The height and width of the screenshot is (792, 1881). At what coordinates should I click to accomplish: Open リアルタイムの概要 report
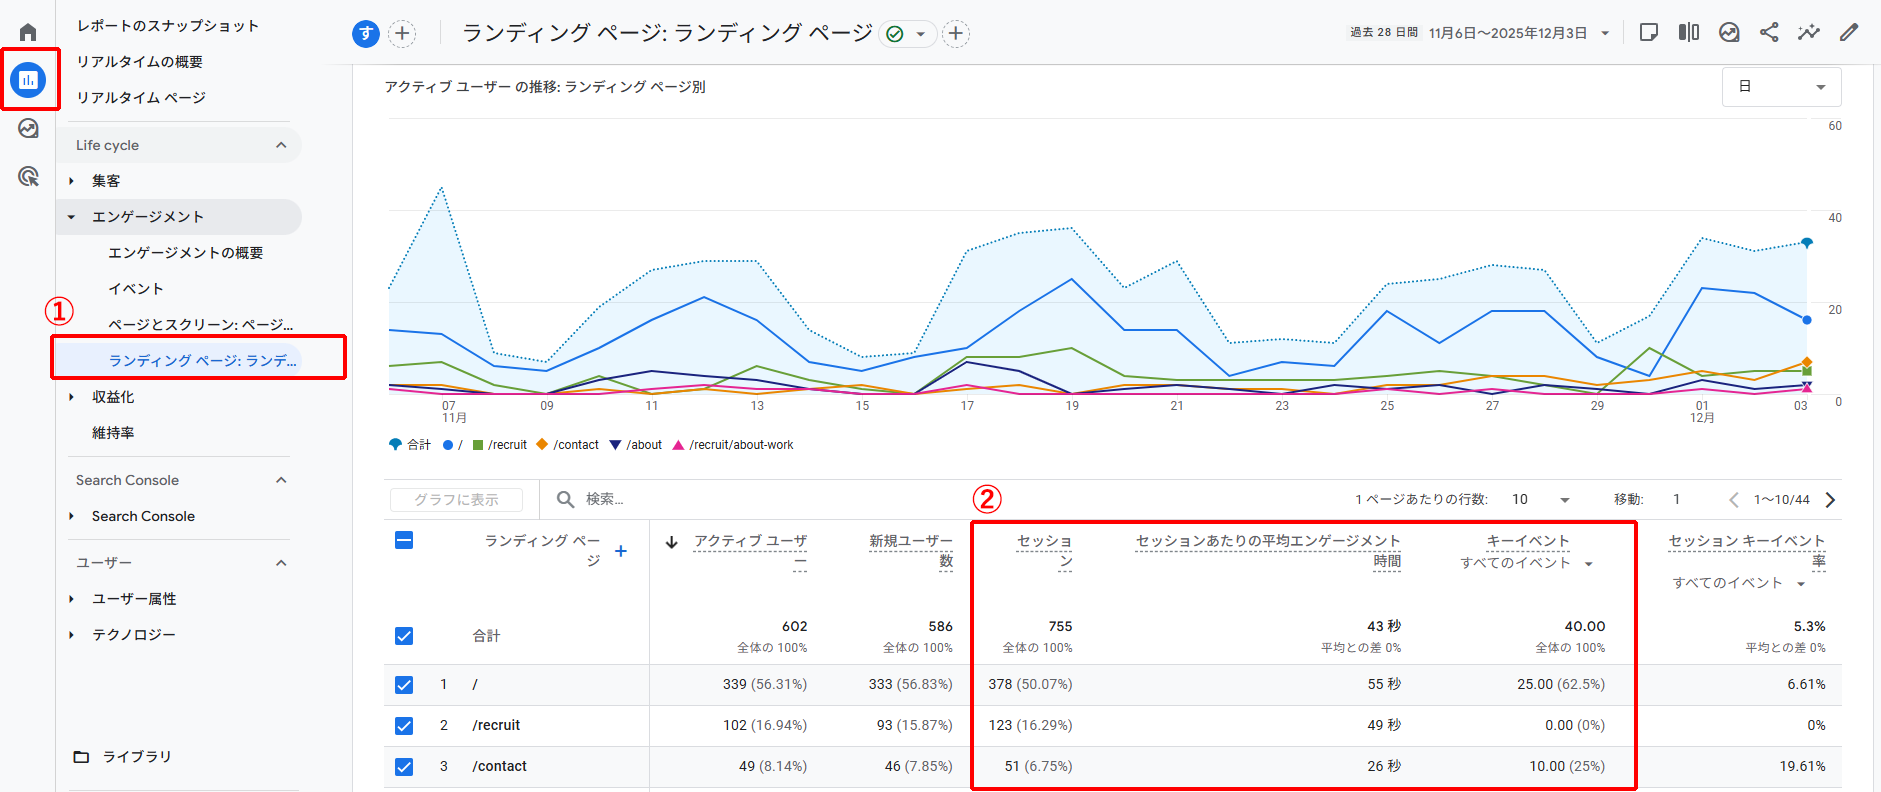coord(140,62)
